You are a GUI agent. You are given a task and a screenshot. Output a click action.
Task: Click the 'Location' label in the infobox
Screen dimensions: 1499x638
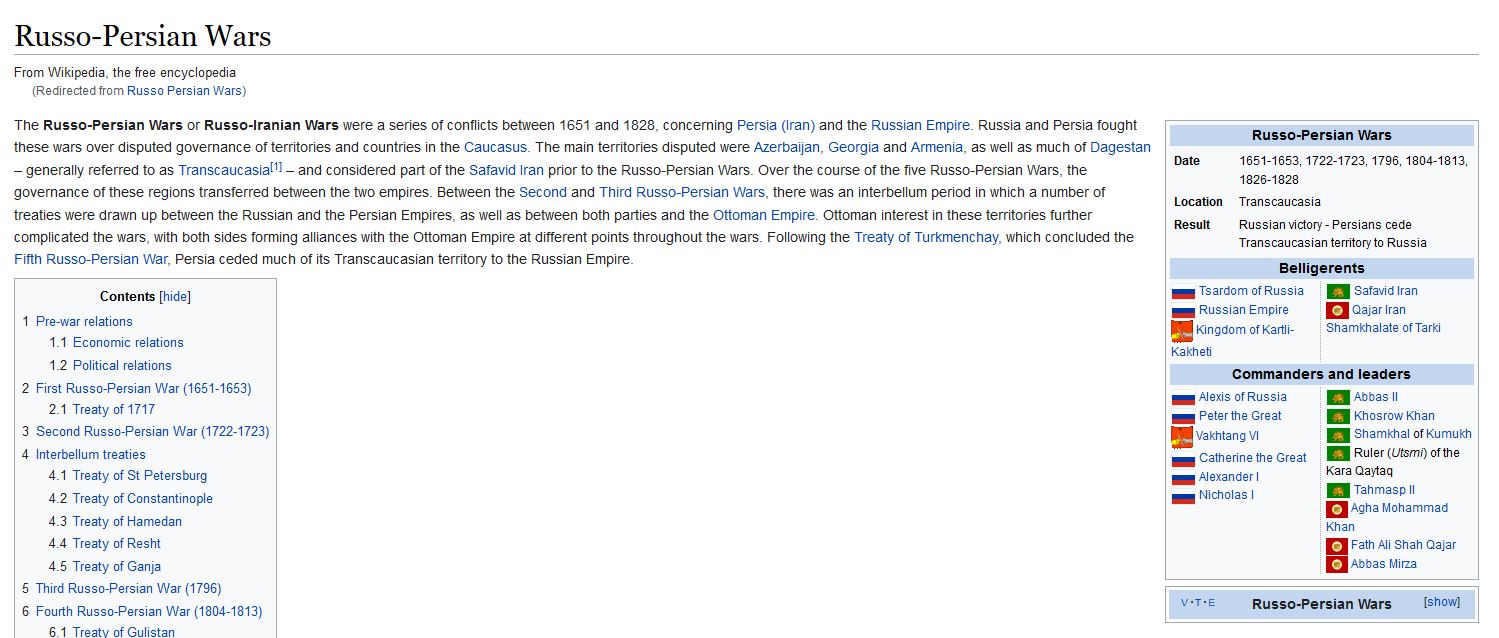click(x=1198, y=202)
